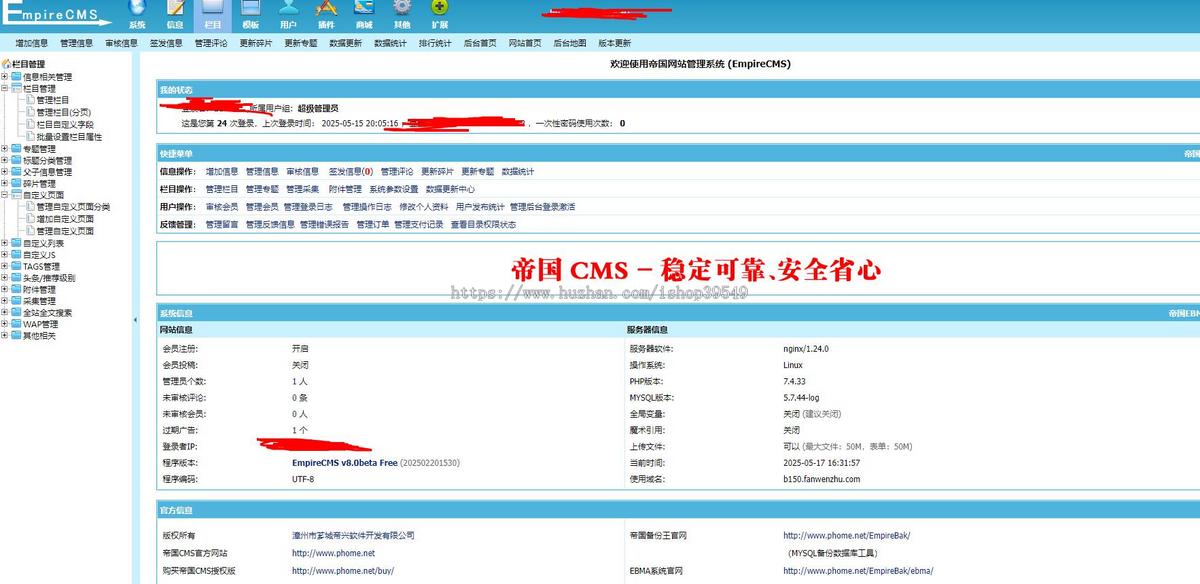1200x584 pixels.
Task: Click folder icon of 信息相关管理
Action: pyautogui.click(x=17, y=77)
